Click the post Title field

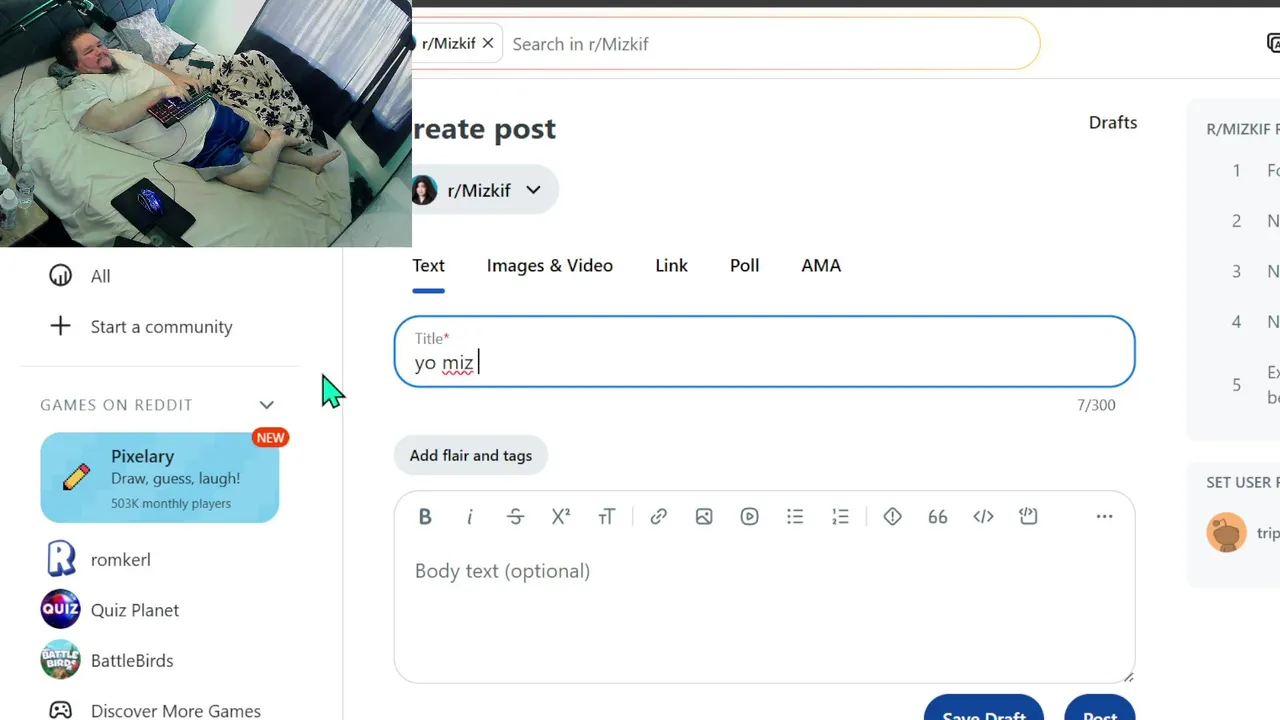(765, 352)
